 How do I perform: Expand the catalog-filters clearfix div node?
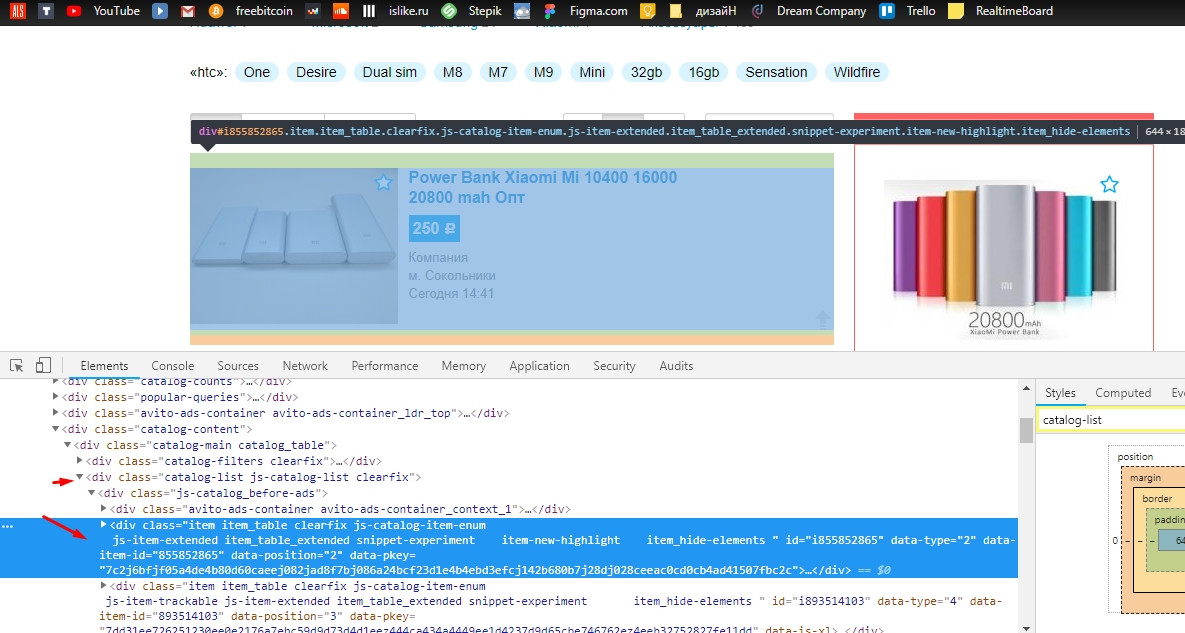(x=79, y=461)
